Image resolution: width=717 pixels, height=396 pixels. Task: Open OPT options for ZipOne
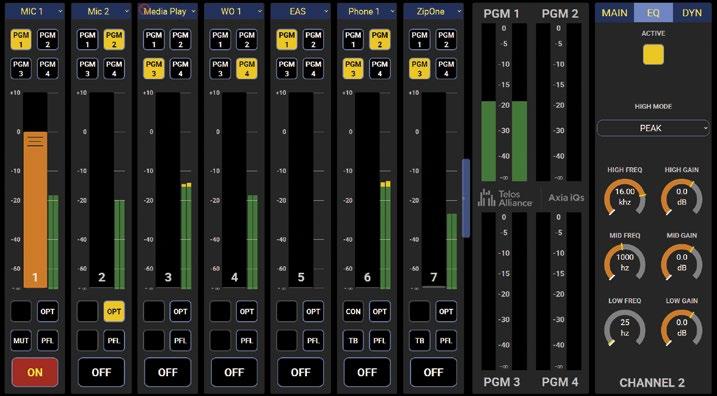446,311
